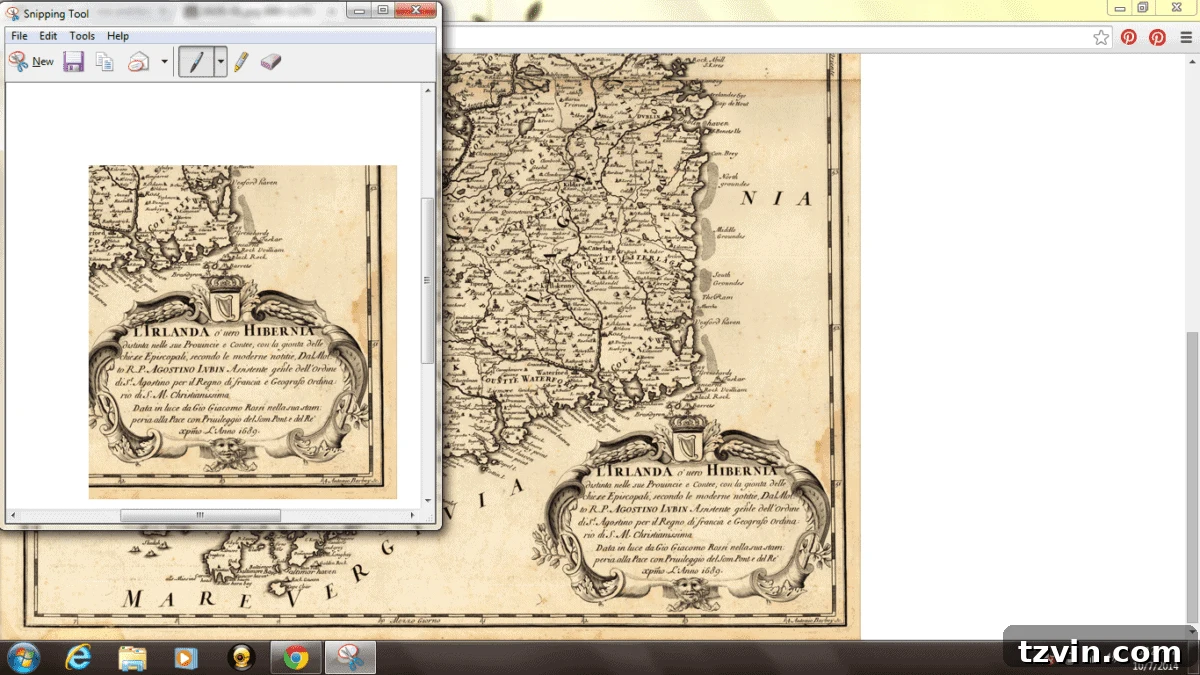The height and width of the screenshot is (675, 1200).
Task: Click the Snipping Tool scroll-up arrow
Action: point(428,91)
